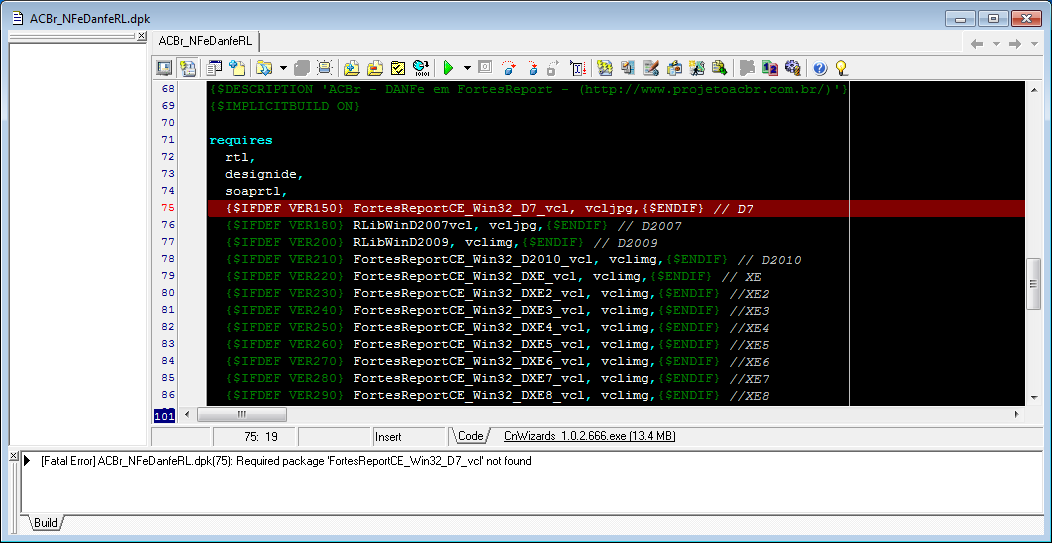Click the horizontal scrollbar thumb
The height and width of the screenshot is (546, 1052).
click(242, 415)
